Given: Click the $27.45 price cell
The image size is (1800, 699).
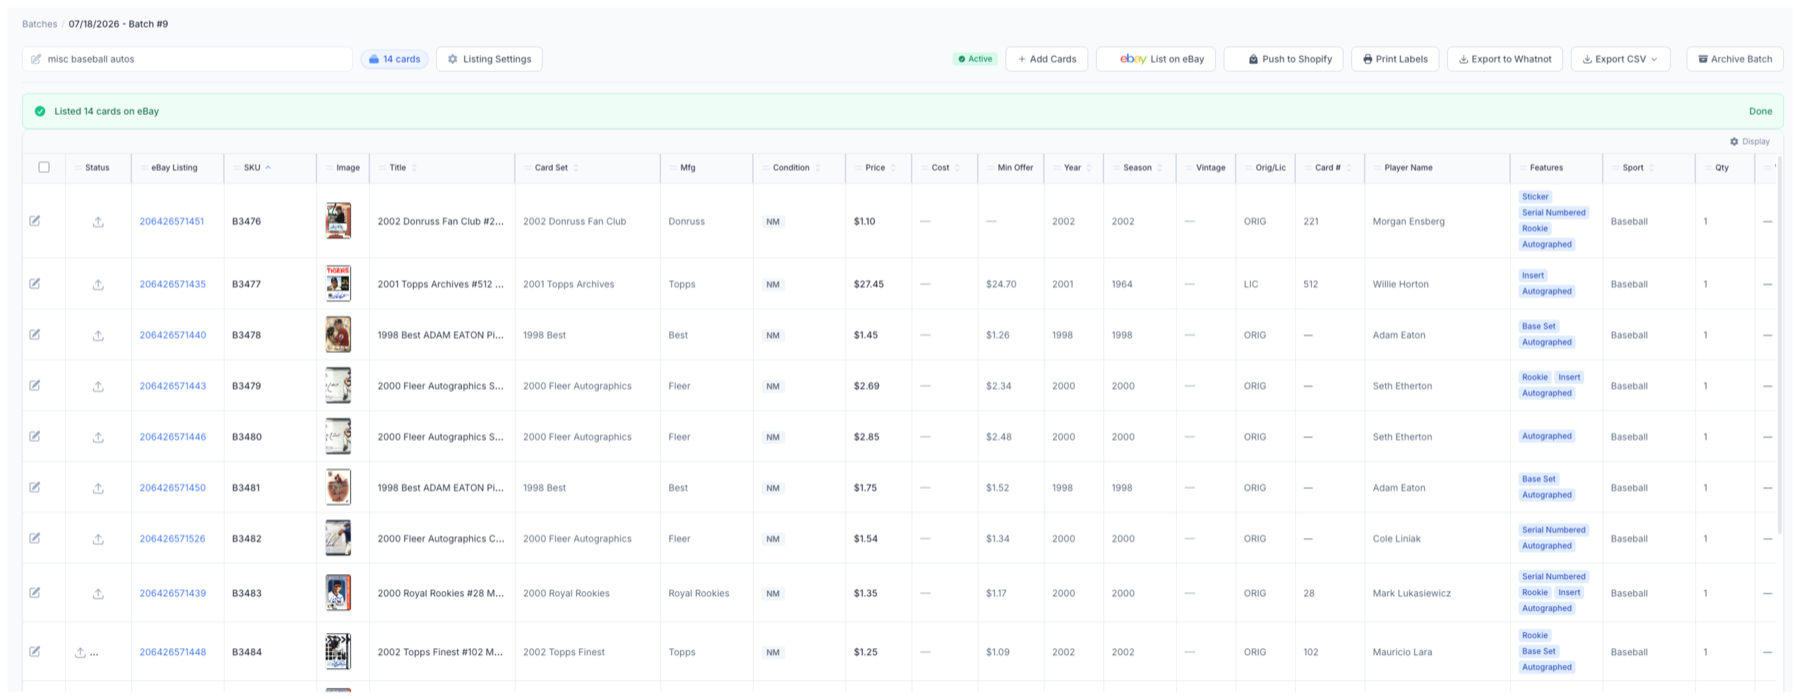Looking at the screenshot, I should 869,285.
